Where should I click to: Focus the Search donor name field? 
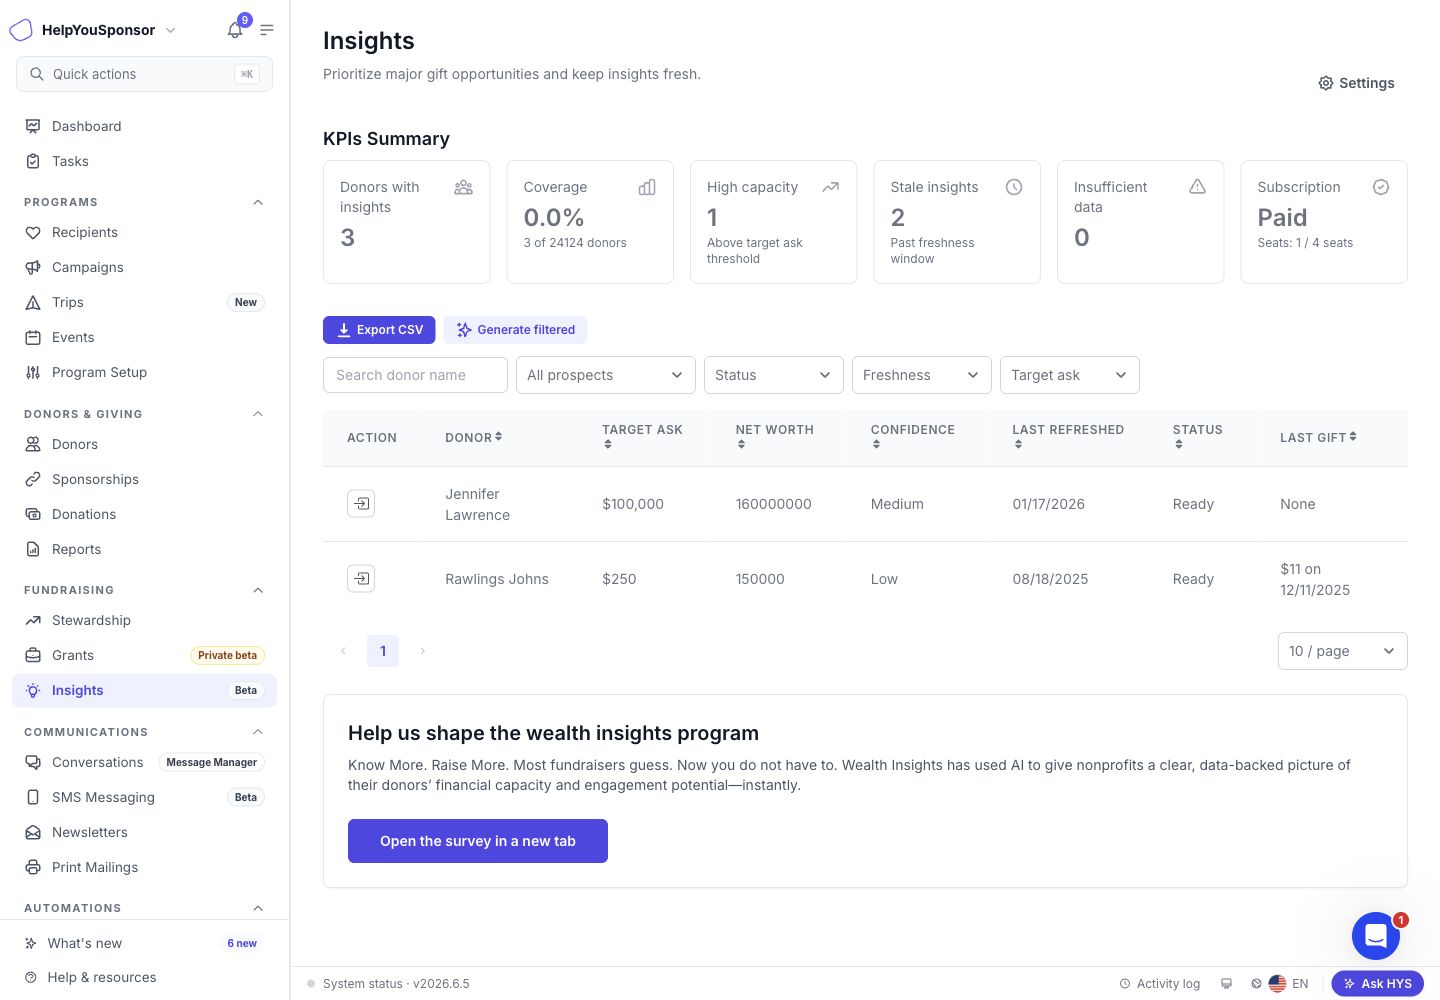415,375
